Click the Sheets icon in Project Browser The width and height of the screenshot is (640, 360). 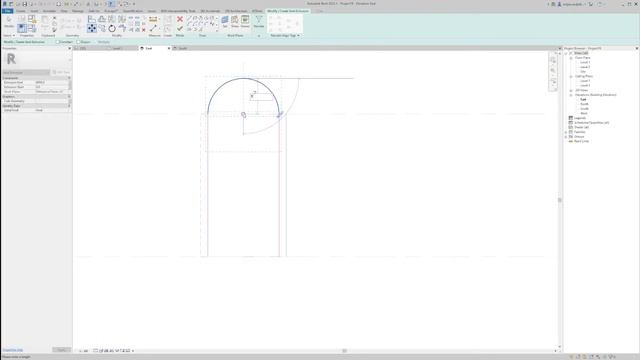pos(571,127)
